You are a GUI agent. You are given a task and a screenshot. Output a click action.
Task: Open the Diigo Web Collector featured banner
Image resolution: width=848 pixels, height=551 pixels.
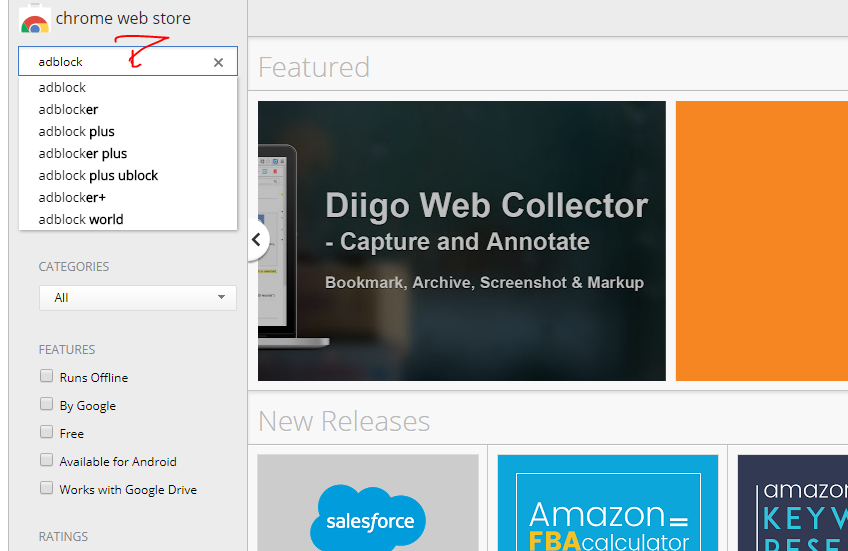point(462,241)
